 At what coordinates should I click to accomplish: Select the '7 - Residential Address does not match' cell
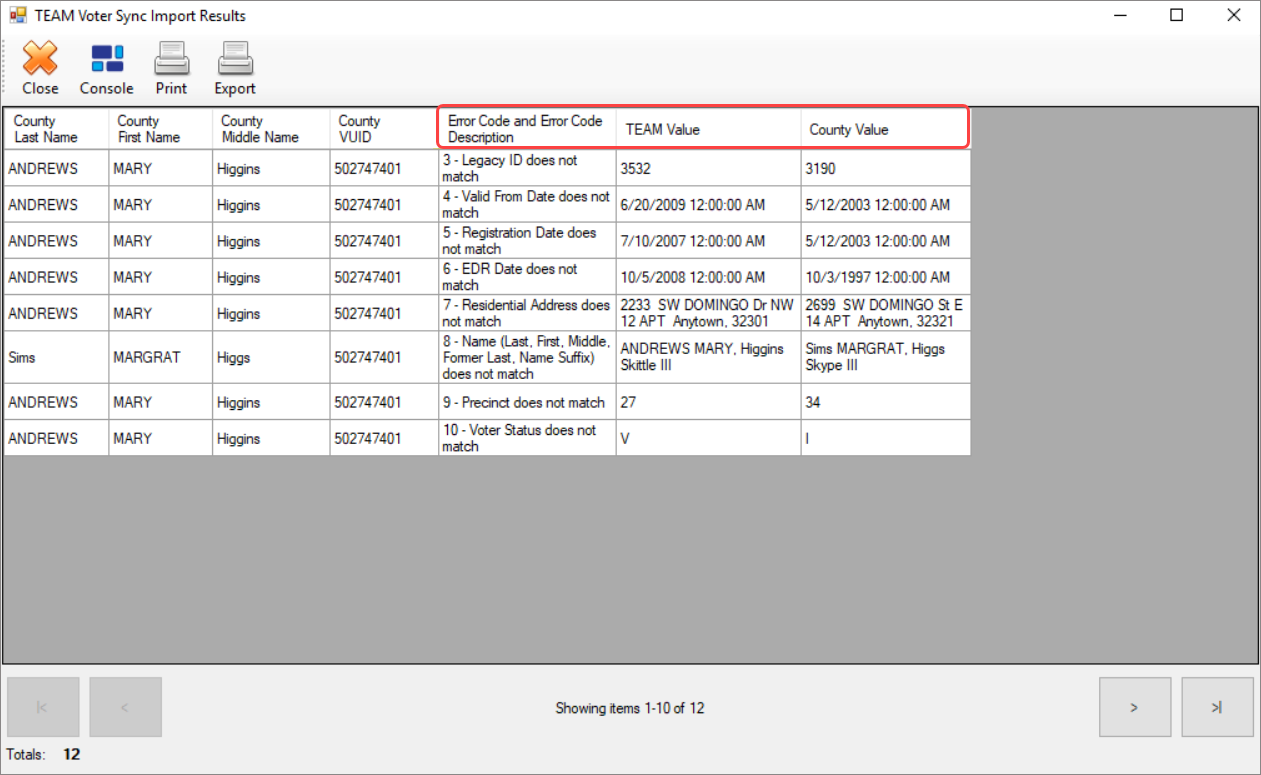527,313
